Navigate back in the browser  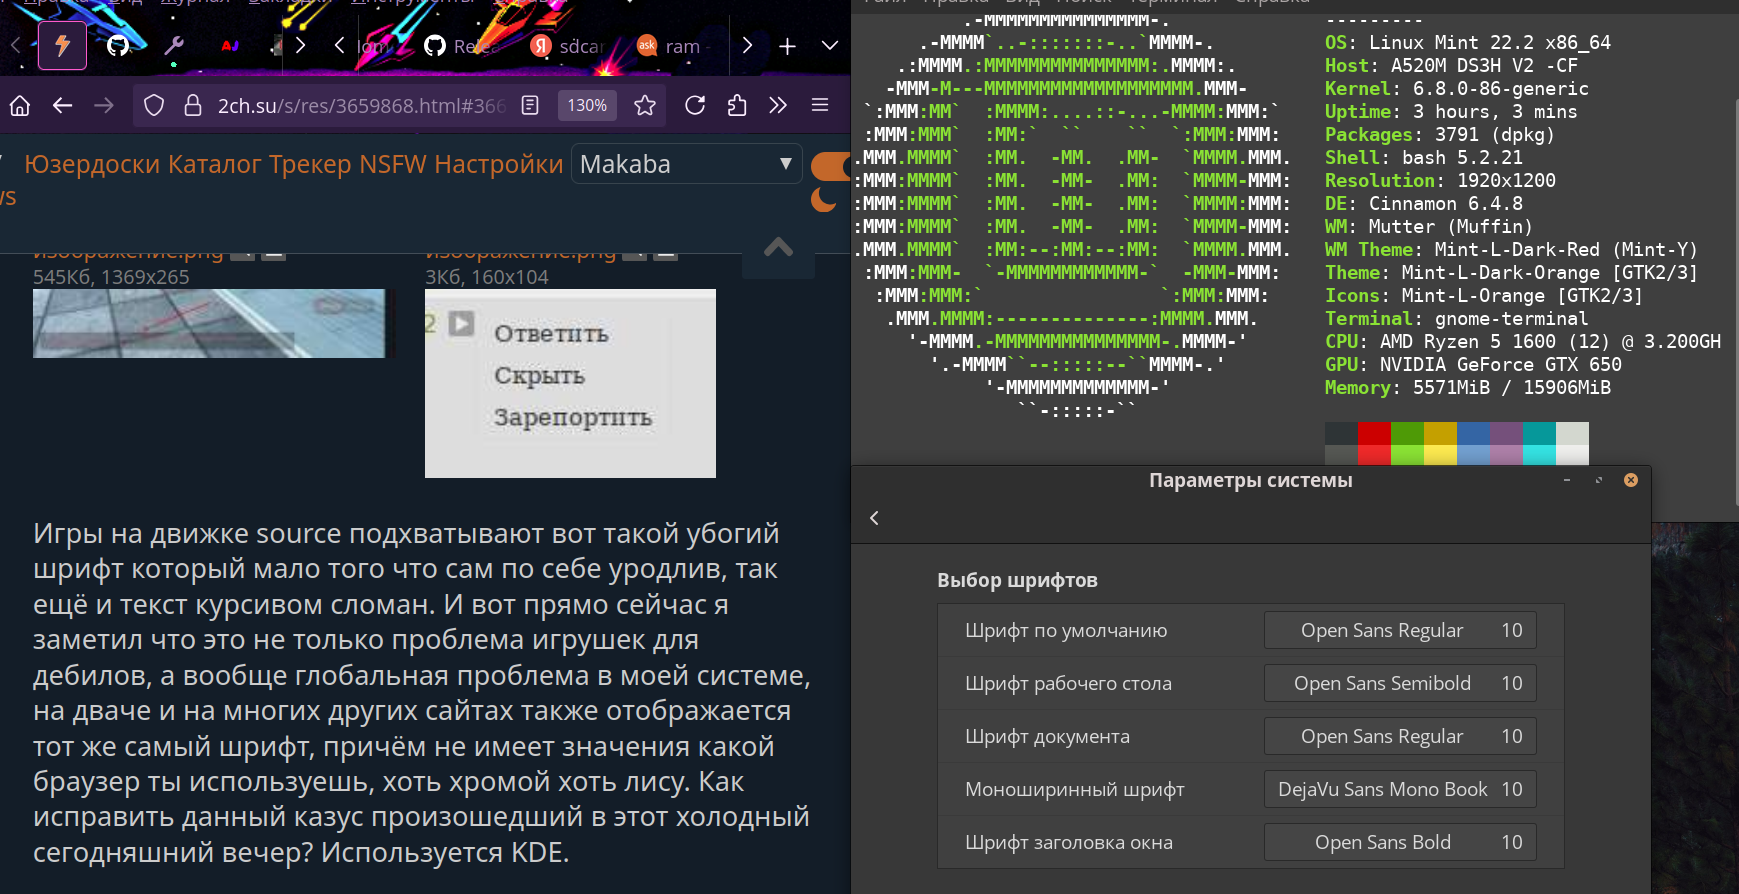click(63, 105)
